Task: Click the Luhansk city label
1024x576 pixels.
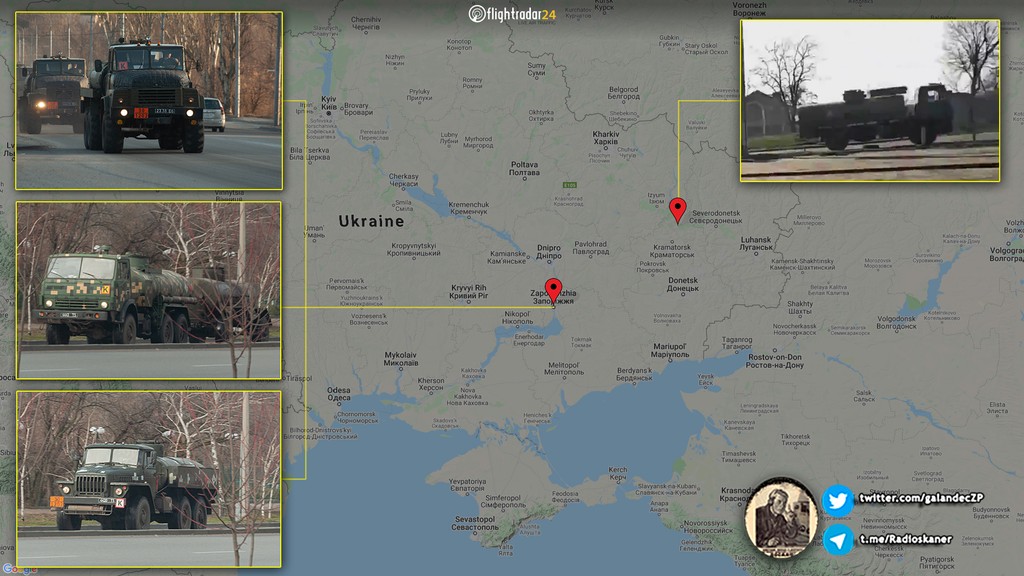Action: click(x=756, y=244)
